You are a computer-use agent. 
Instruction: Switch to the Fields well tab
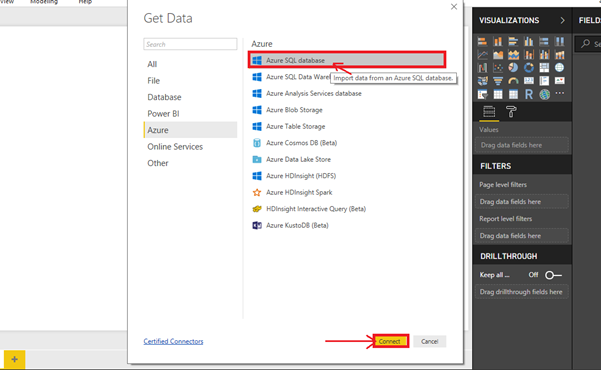coord(489,112)
